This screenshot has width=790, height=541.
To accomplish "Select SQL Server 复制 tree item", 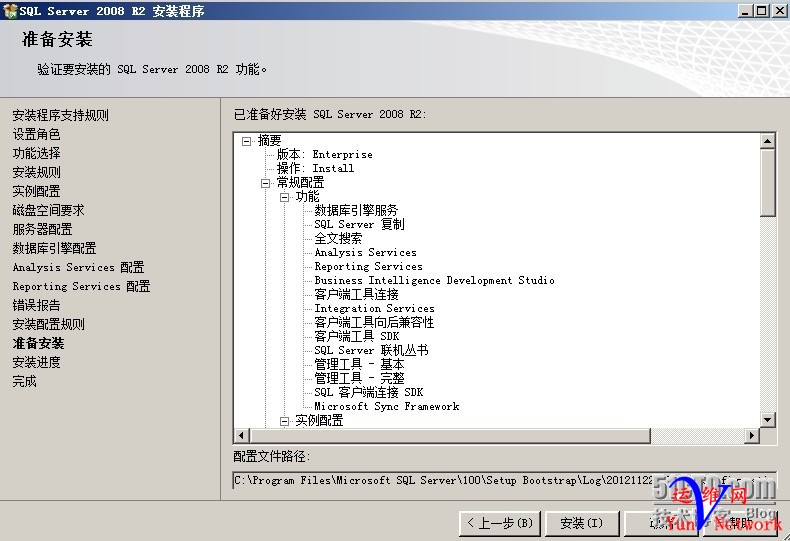I will click(359, 225).
